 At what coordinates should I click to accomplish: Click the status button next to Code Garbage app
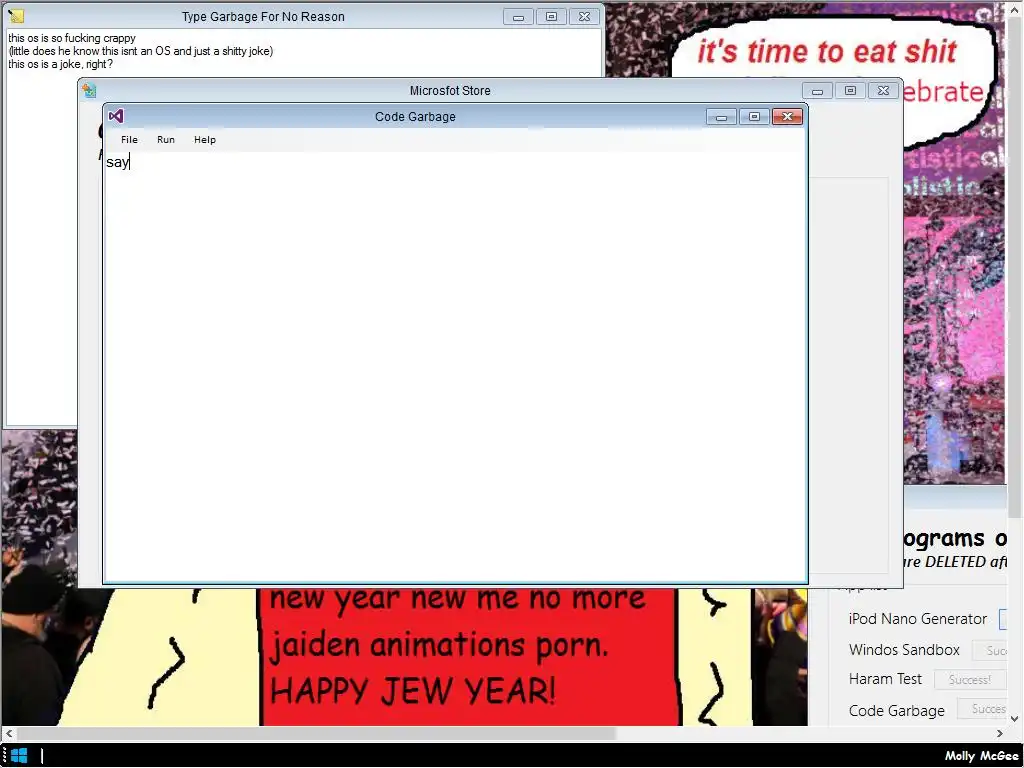[982, 709]
